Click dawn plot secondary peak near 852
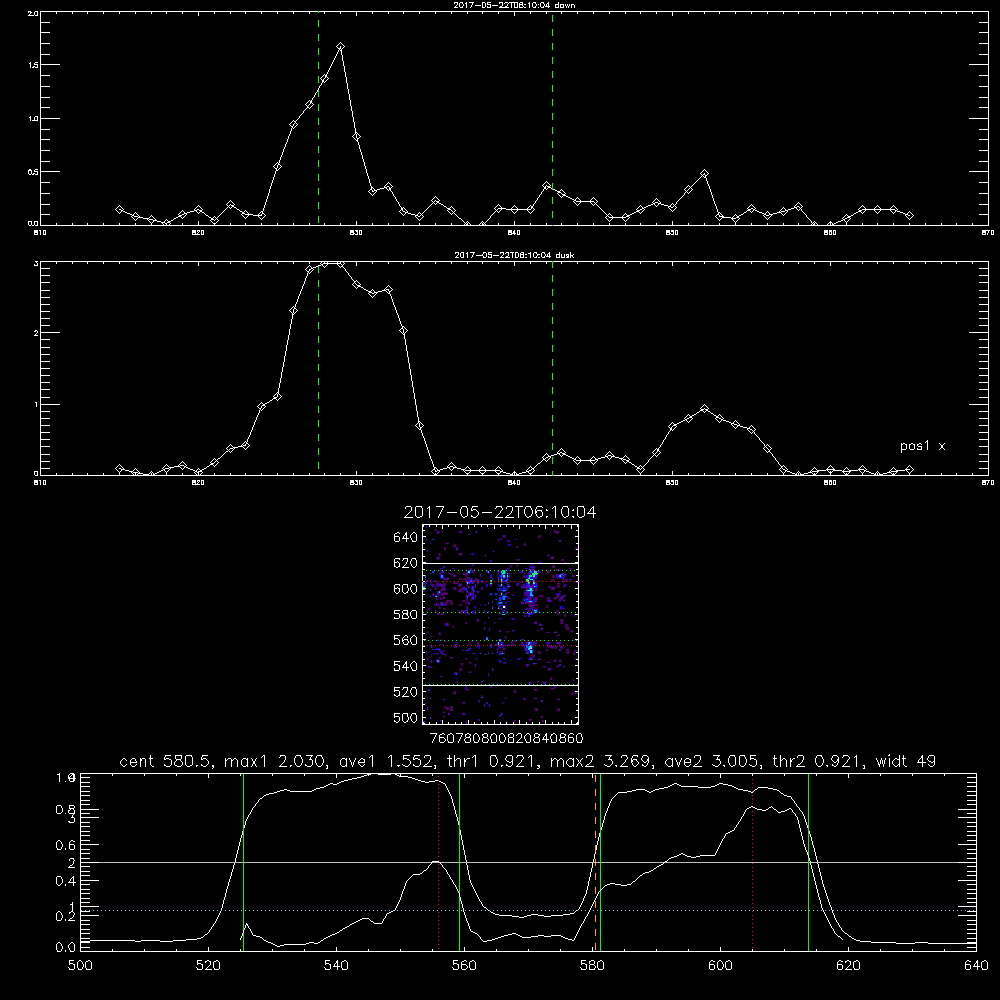1000x1000 pixels. pos(704,173)
